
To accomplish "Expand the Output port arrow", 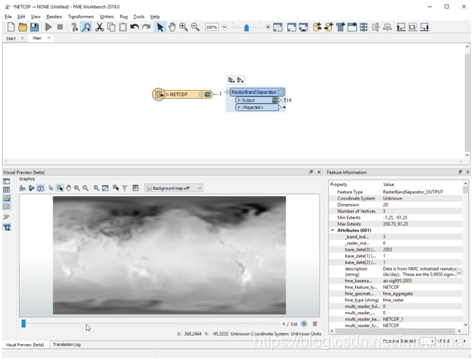I will 239,100.
